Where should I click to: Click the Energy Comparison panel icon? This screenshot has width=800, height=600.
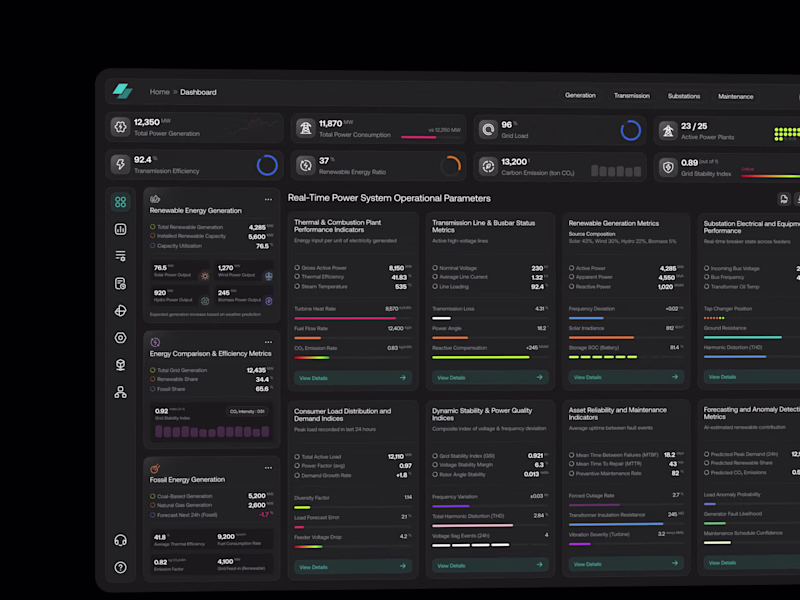155,342
